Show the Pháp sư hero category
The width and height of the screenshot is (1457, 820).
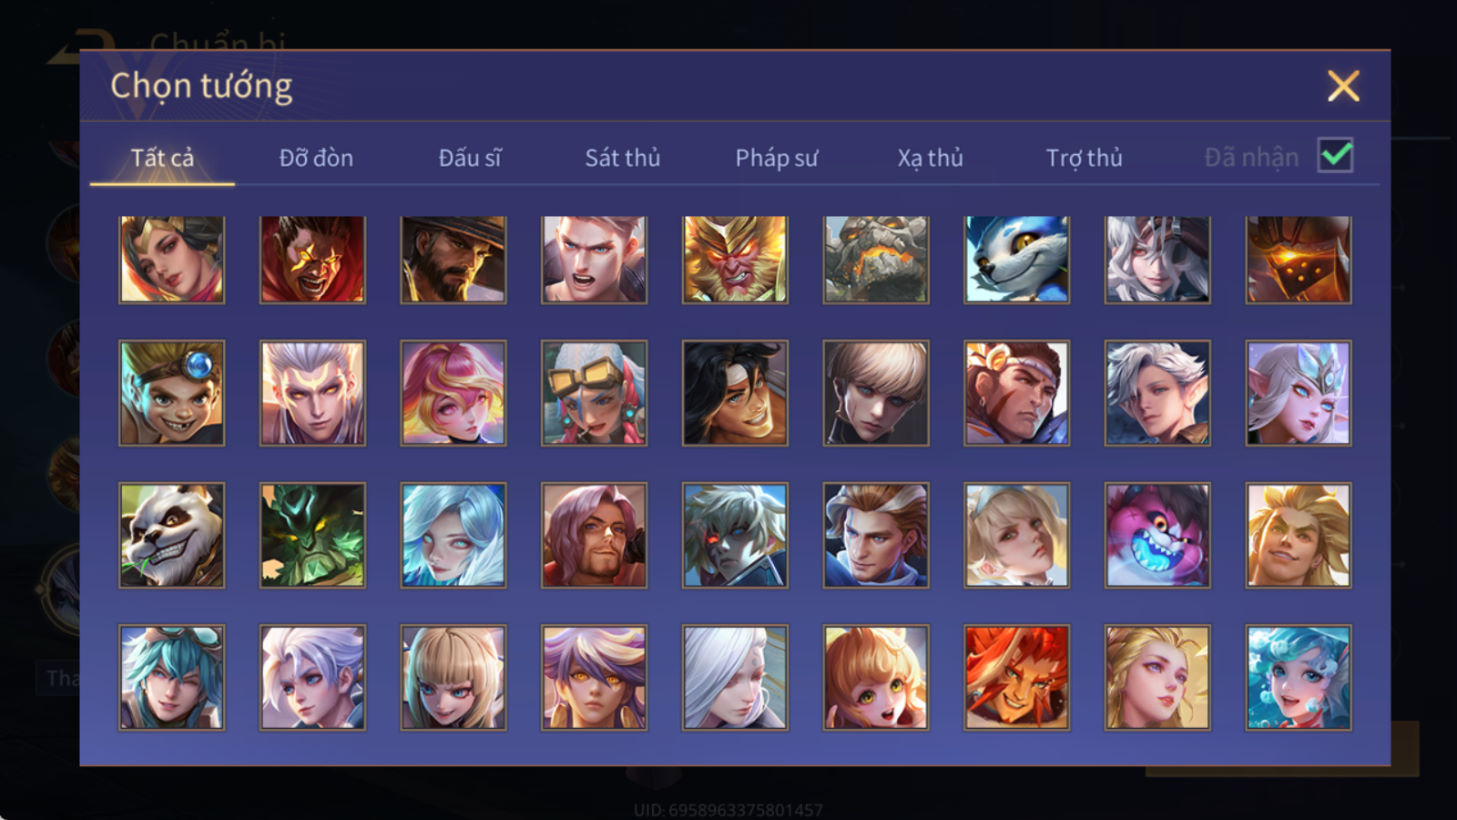pyautogui.click(x=777, y=158)
